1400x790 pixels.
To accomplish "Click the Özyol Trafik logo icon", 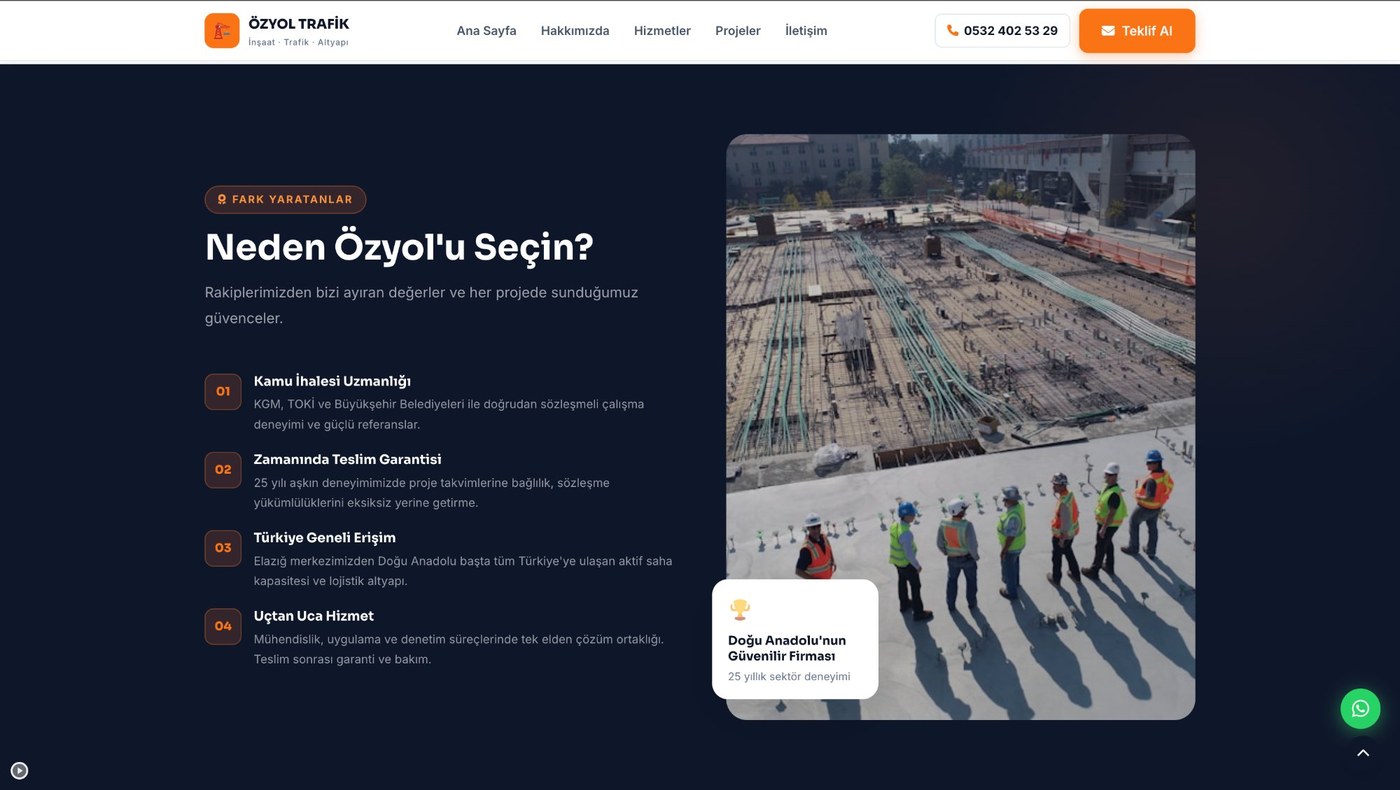I will click(222, 31).
